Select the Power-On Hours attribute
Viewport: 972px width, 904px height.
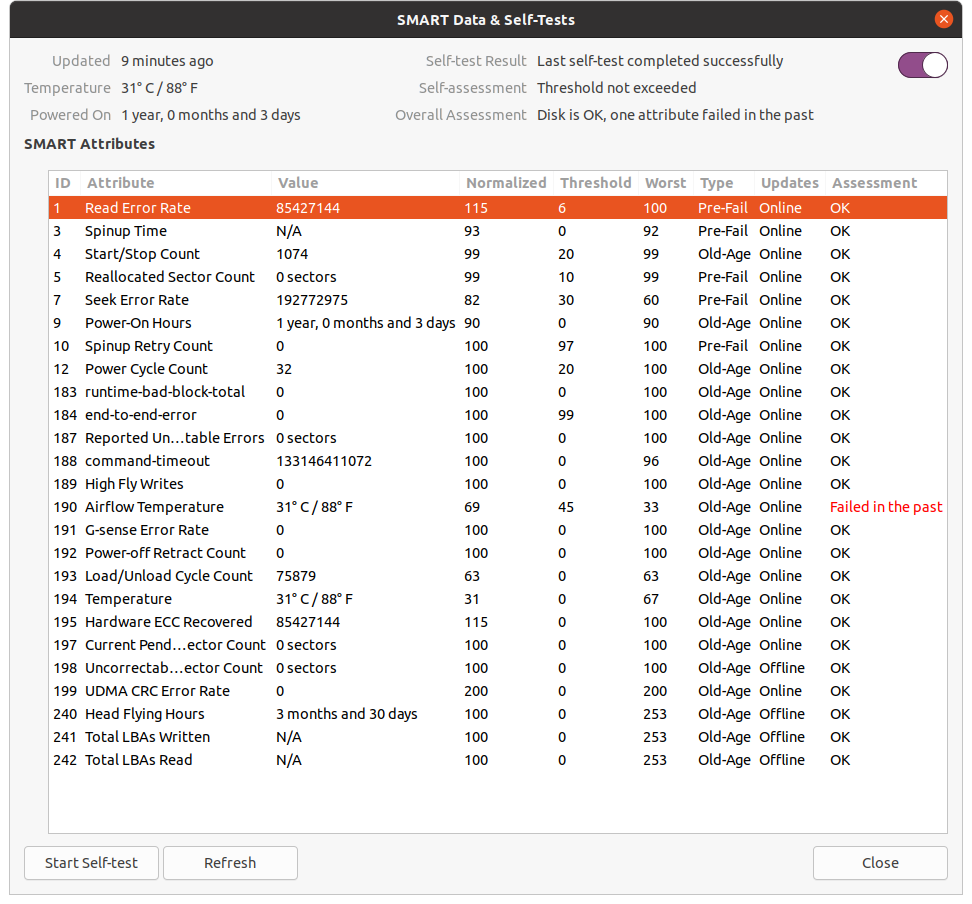tap(498, 322)
